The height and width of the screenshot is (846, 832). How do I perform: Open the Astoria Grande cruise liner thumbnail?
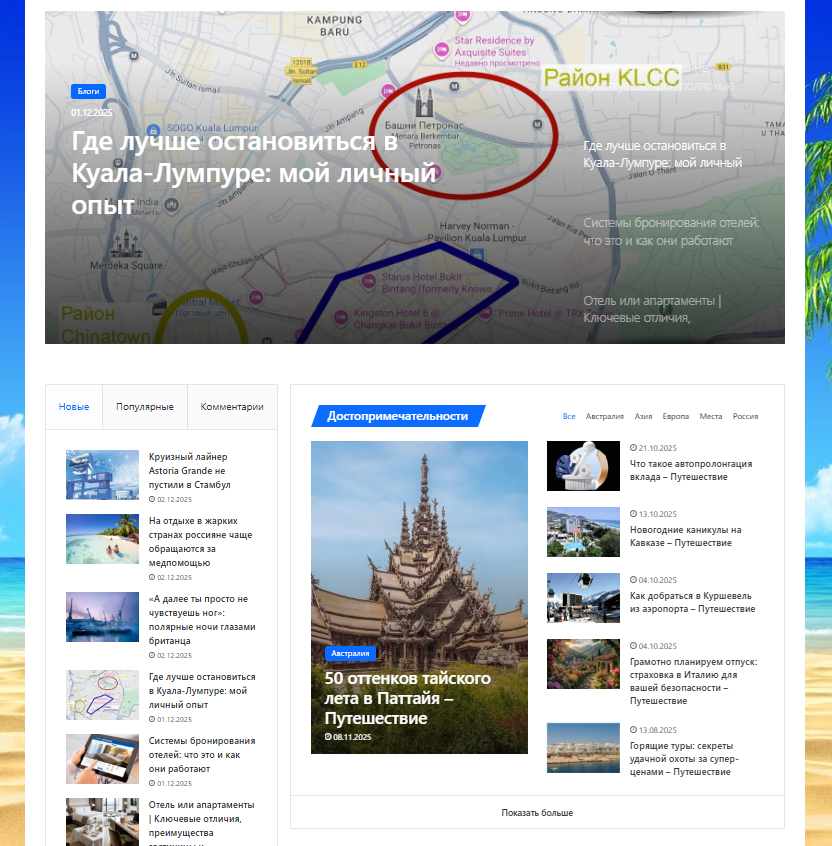click(x=103, y=475)
